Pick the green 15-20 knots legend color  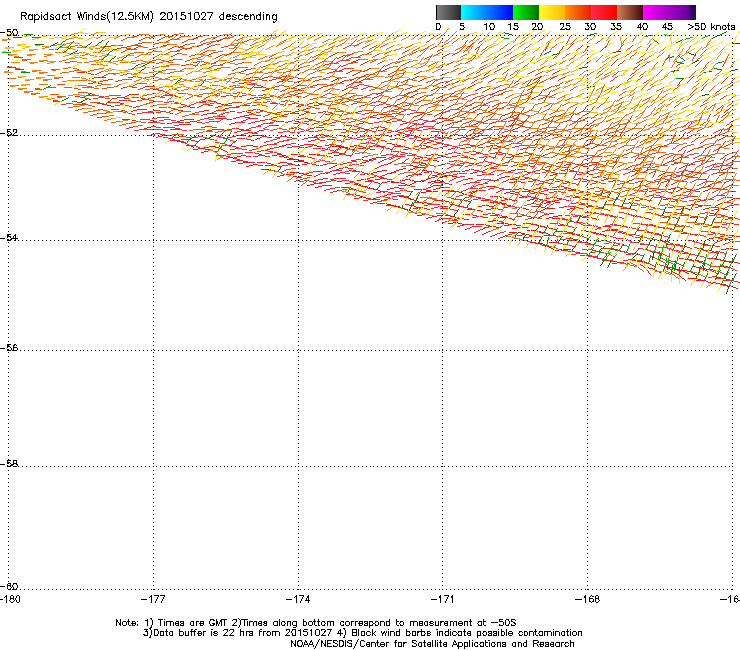click(526, 12)
